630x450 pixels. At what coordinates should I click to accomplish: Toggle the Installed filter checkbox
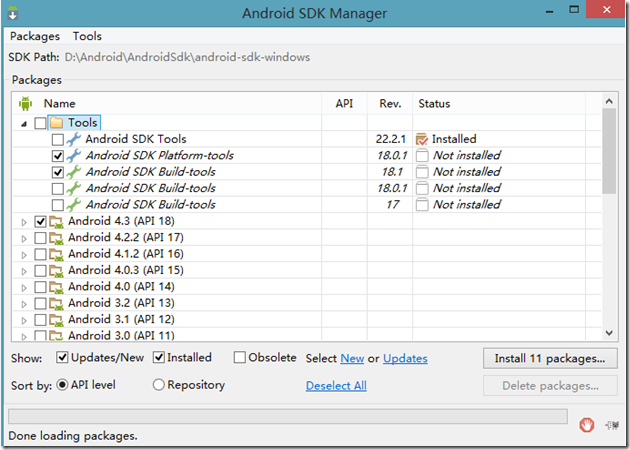tap(159, 357)
